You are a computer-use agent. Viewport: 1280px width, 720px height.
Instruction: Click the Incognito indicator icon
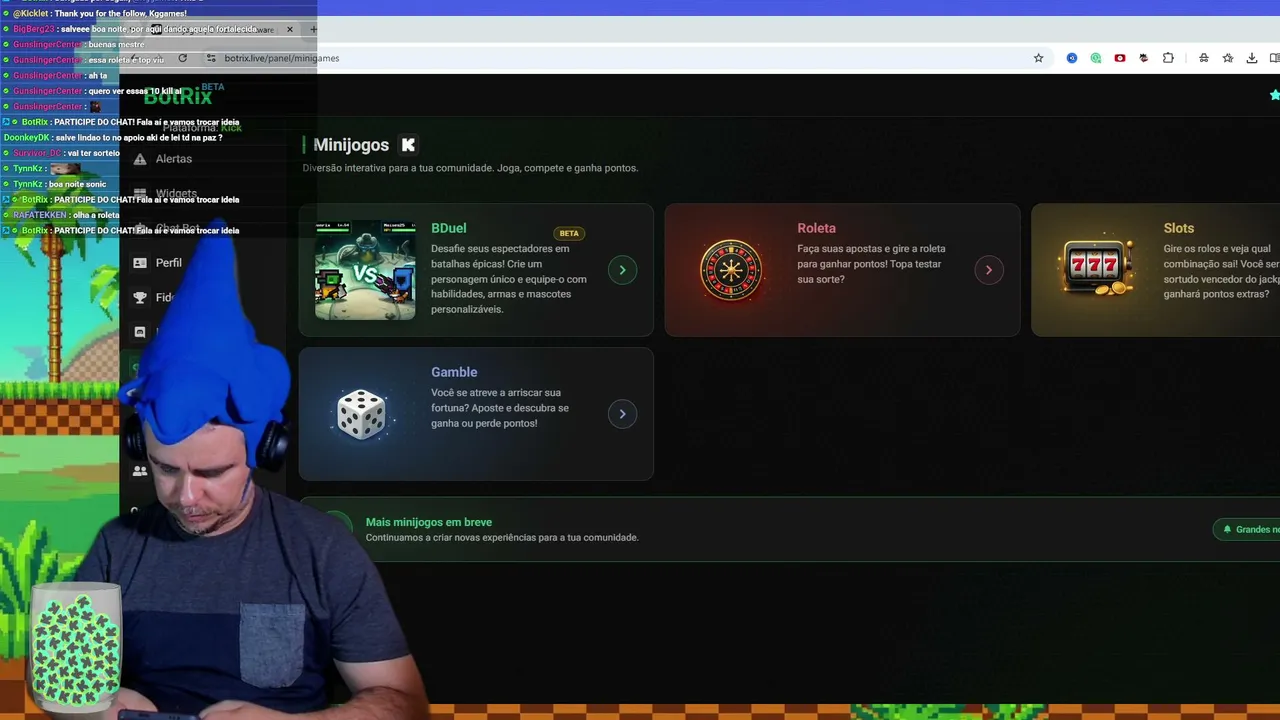(1204, 58)
